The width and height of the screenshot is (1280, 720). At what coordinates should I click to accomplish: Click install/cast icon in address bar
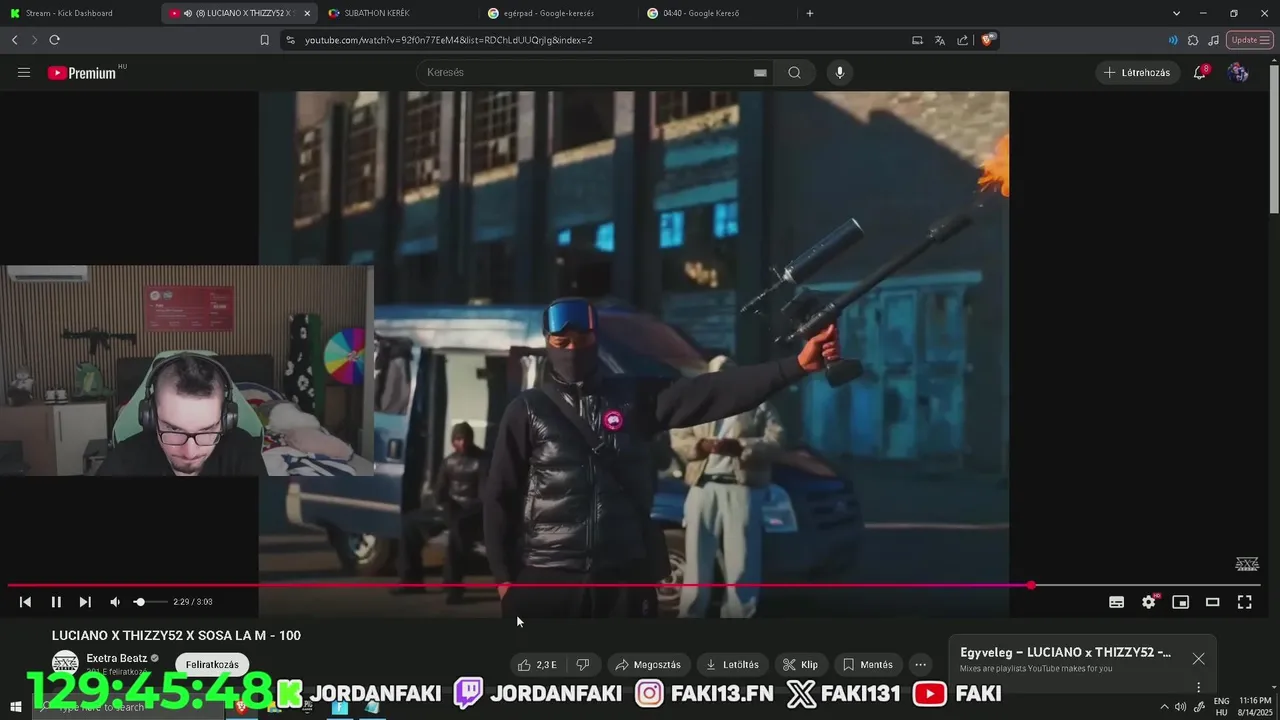click(917, 40)
